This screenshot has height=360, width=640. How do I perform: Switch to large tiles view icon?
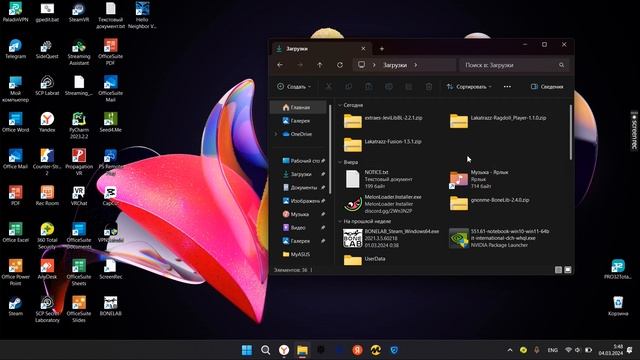point(567,270)
